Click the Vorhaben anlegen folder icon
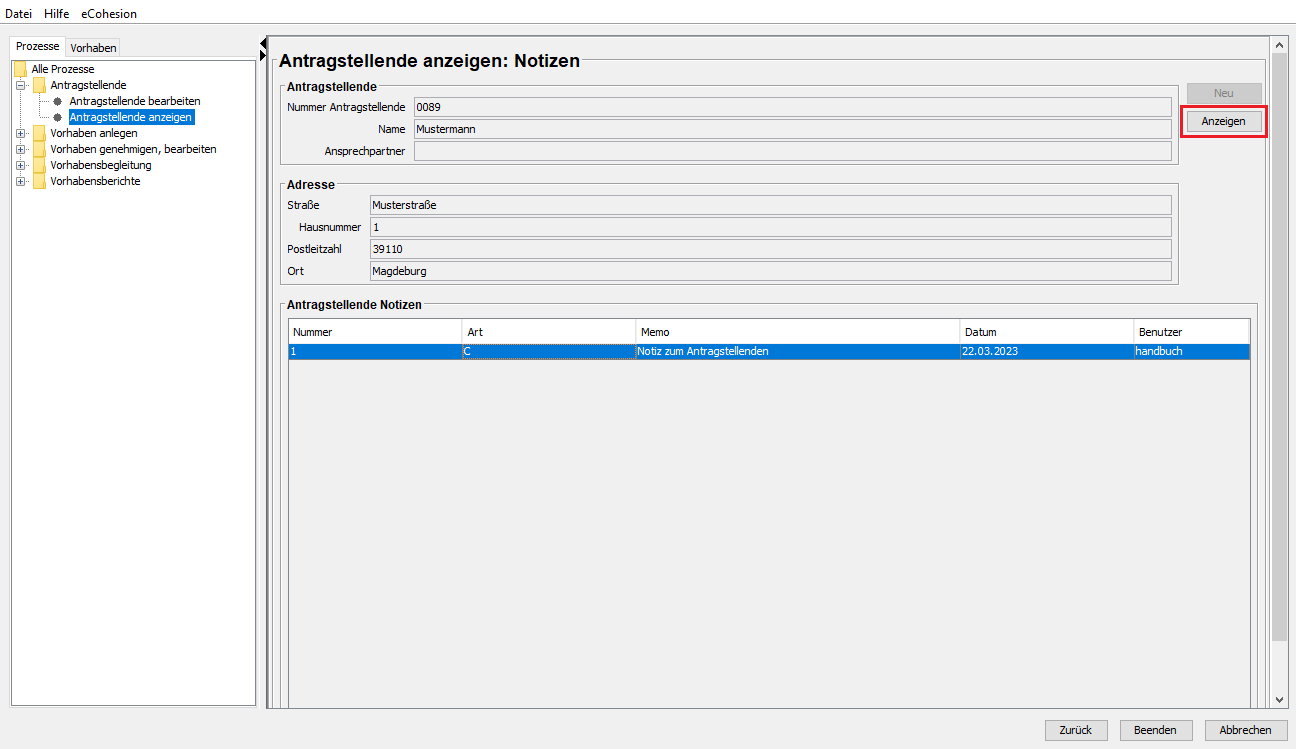This screenshot has width=1296, height=749. click(x=39, y=133)
